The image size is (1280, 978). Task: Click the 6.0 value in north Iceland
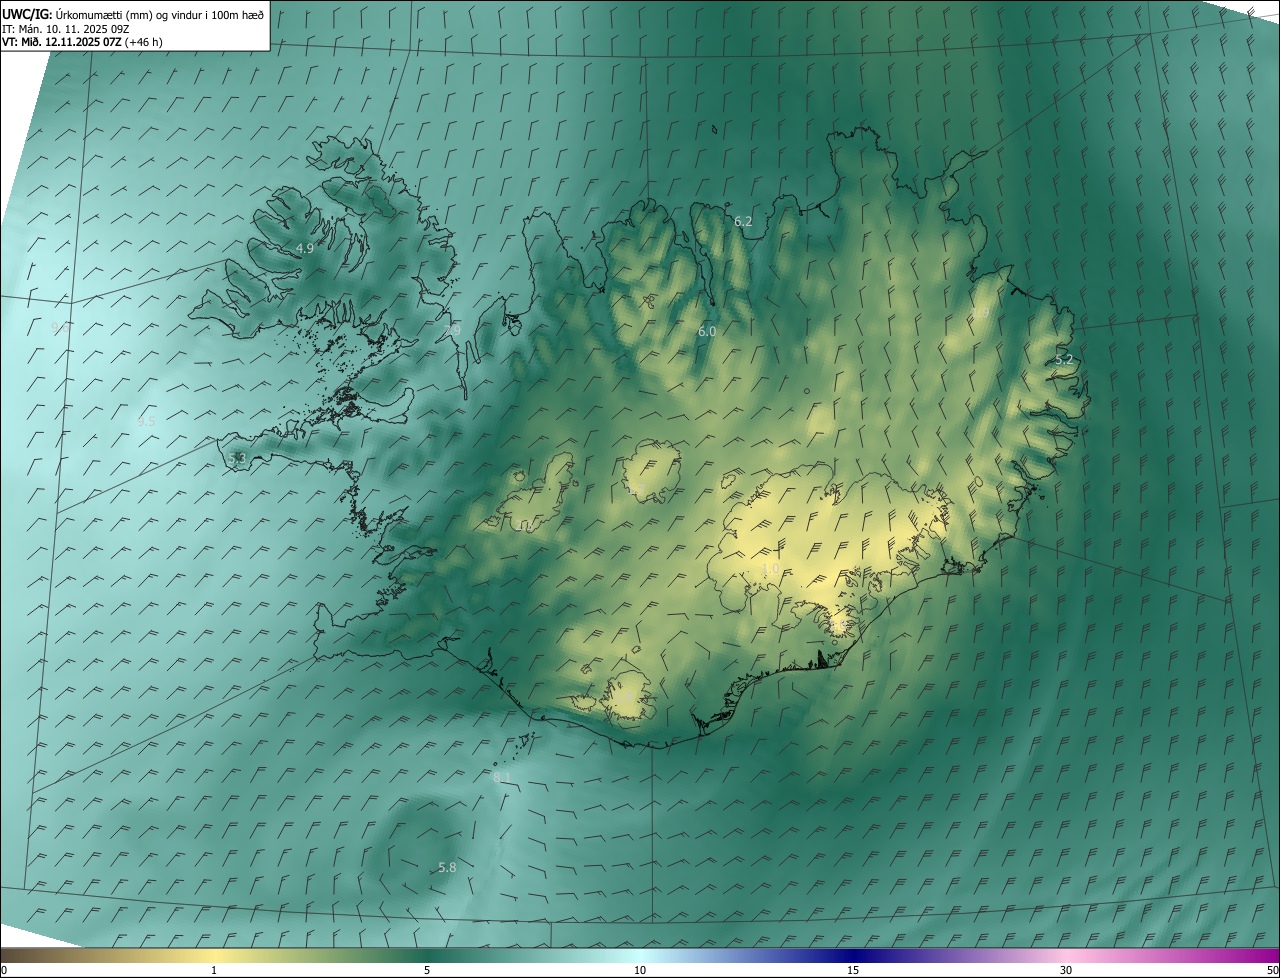click(x=707, y=331)
